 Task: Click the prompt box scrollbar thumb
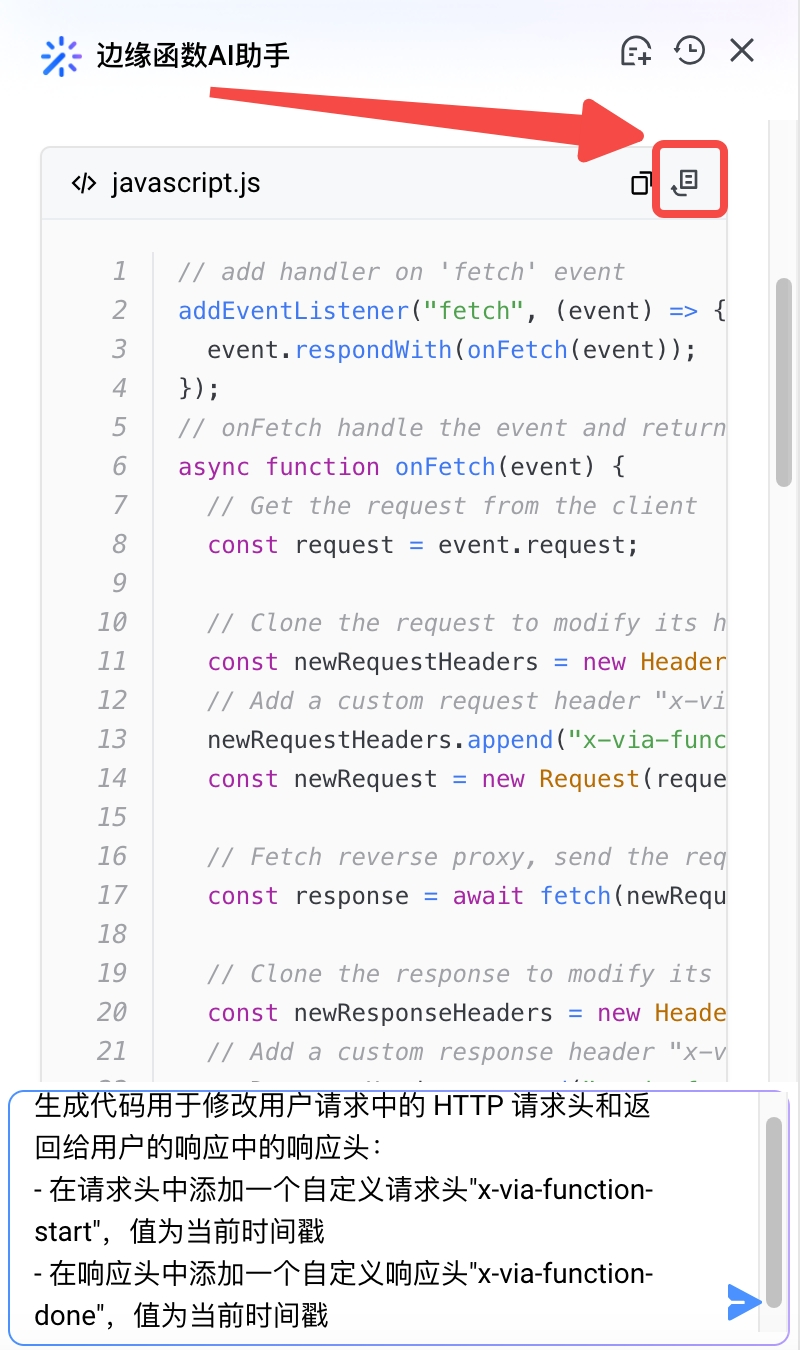pyautogui.click(x=773, y=1210)
